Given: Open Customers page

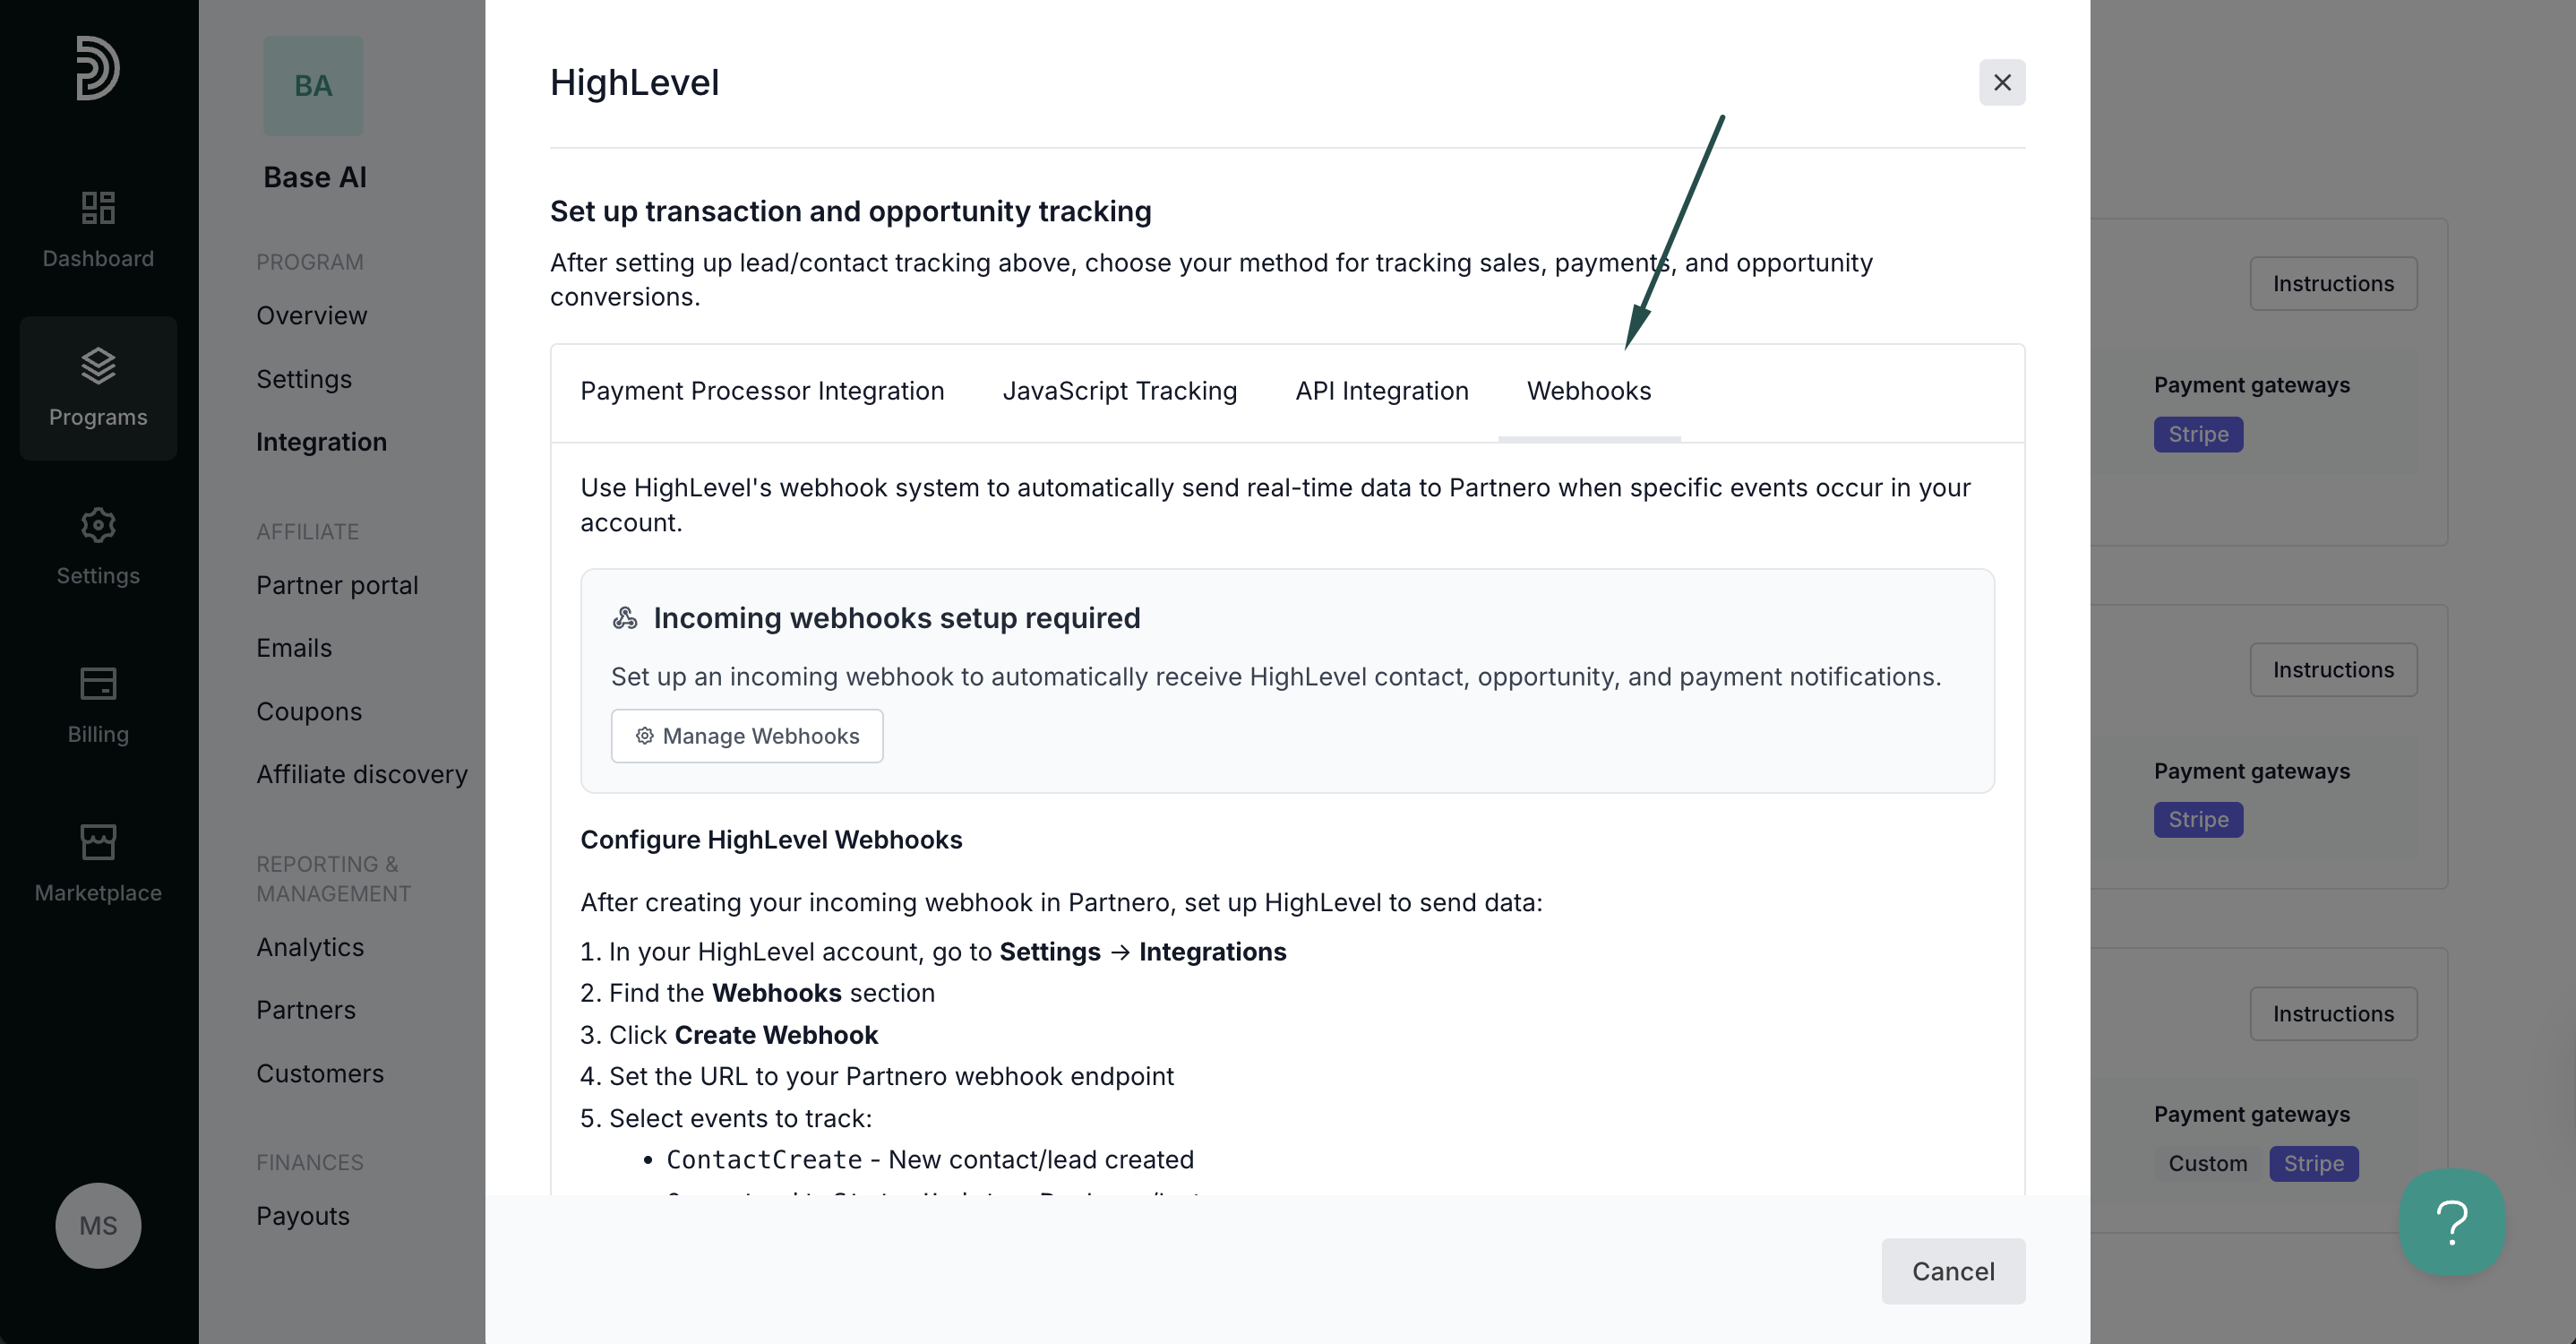Looking at the screenshot, I should pos(320,1073).
